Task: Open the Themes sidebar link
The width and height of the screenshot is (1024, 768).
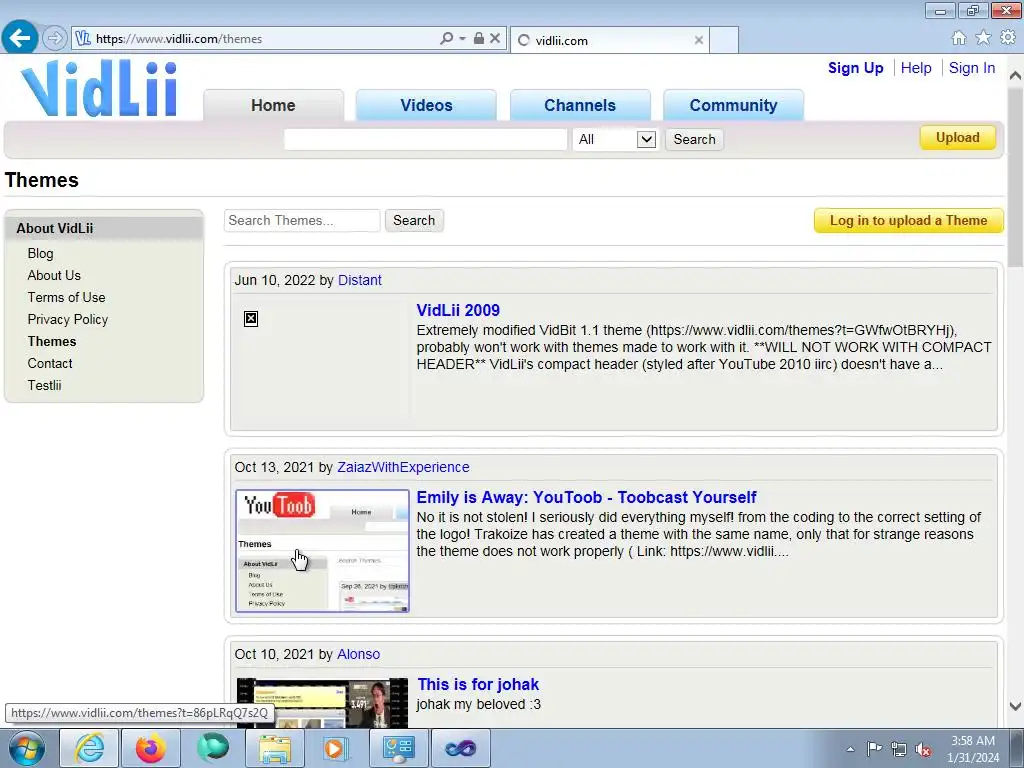Action: click(52, 342)
